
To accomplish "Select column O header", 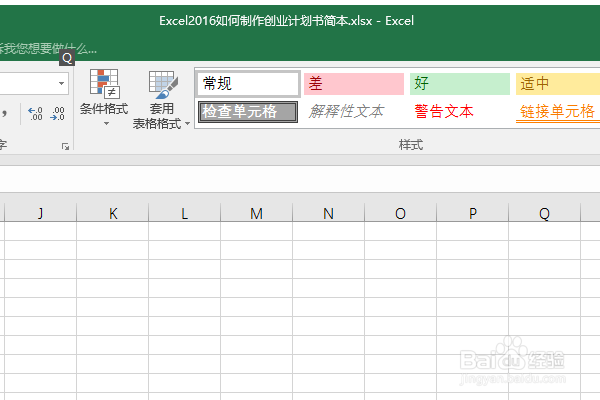I will tap(400, 213).
